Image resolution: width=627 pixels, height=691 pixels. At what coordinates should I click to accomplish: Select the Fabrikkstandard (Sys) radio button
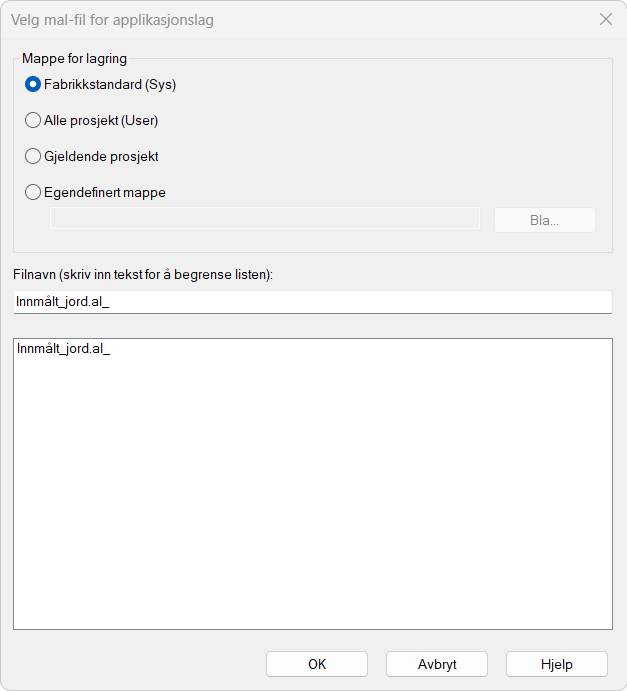33,85
